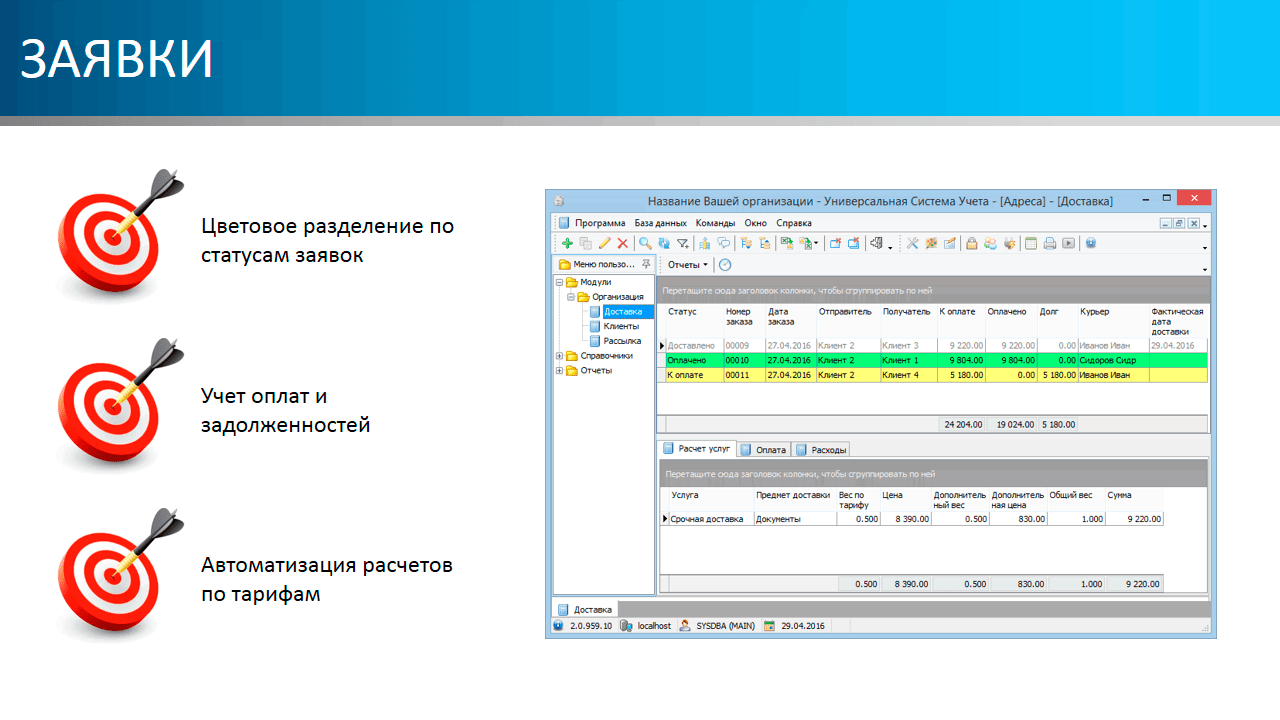Click the Refresh data toolbar icon
The width and height of the screenshot is (1280, 720).
click(x=664, y=243)
